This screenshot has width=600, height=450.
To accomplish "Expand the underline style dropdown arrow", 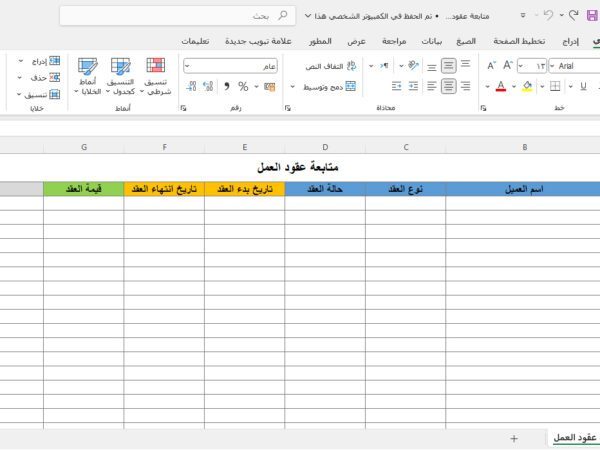I will [x=571, y=87].
